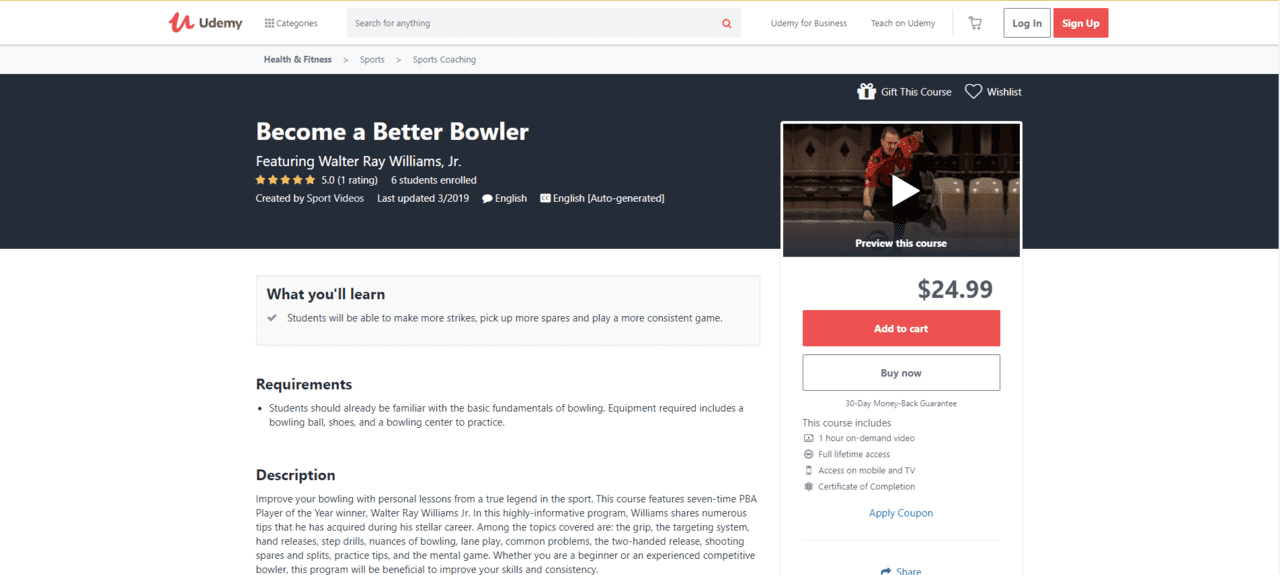
Task: Click the five-star rating
Action: (285, 180)
